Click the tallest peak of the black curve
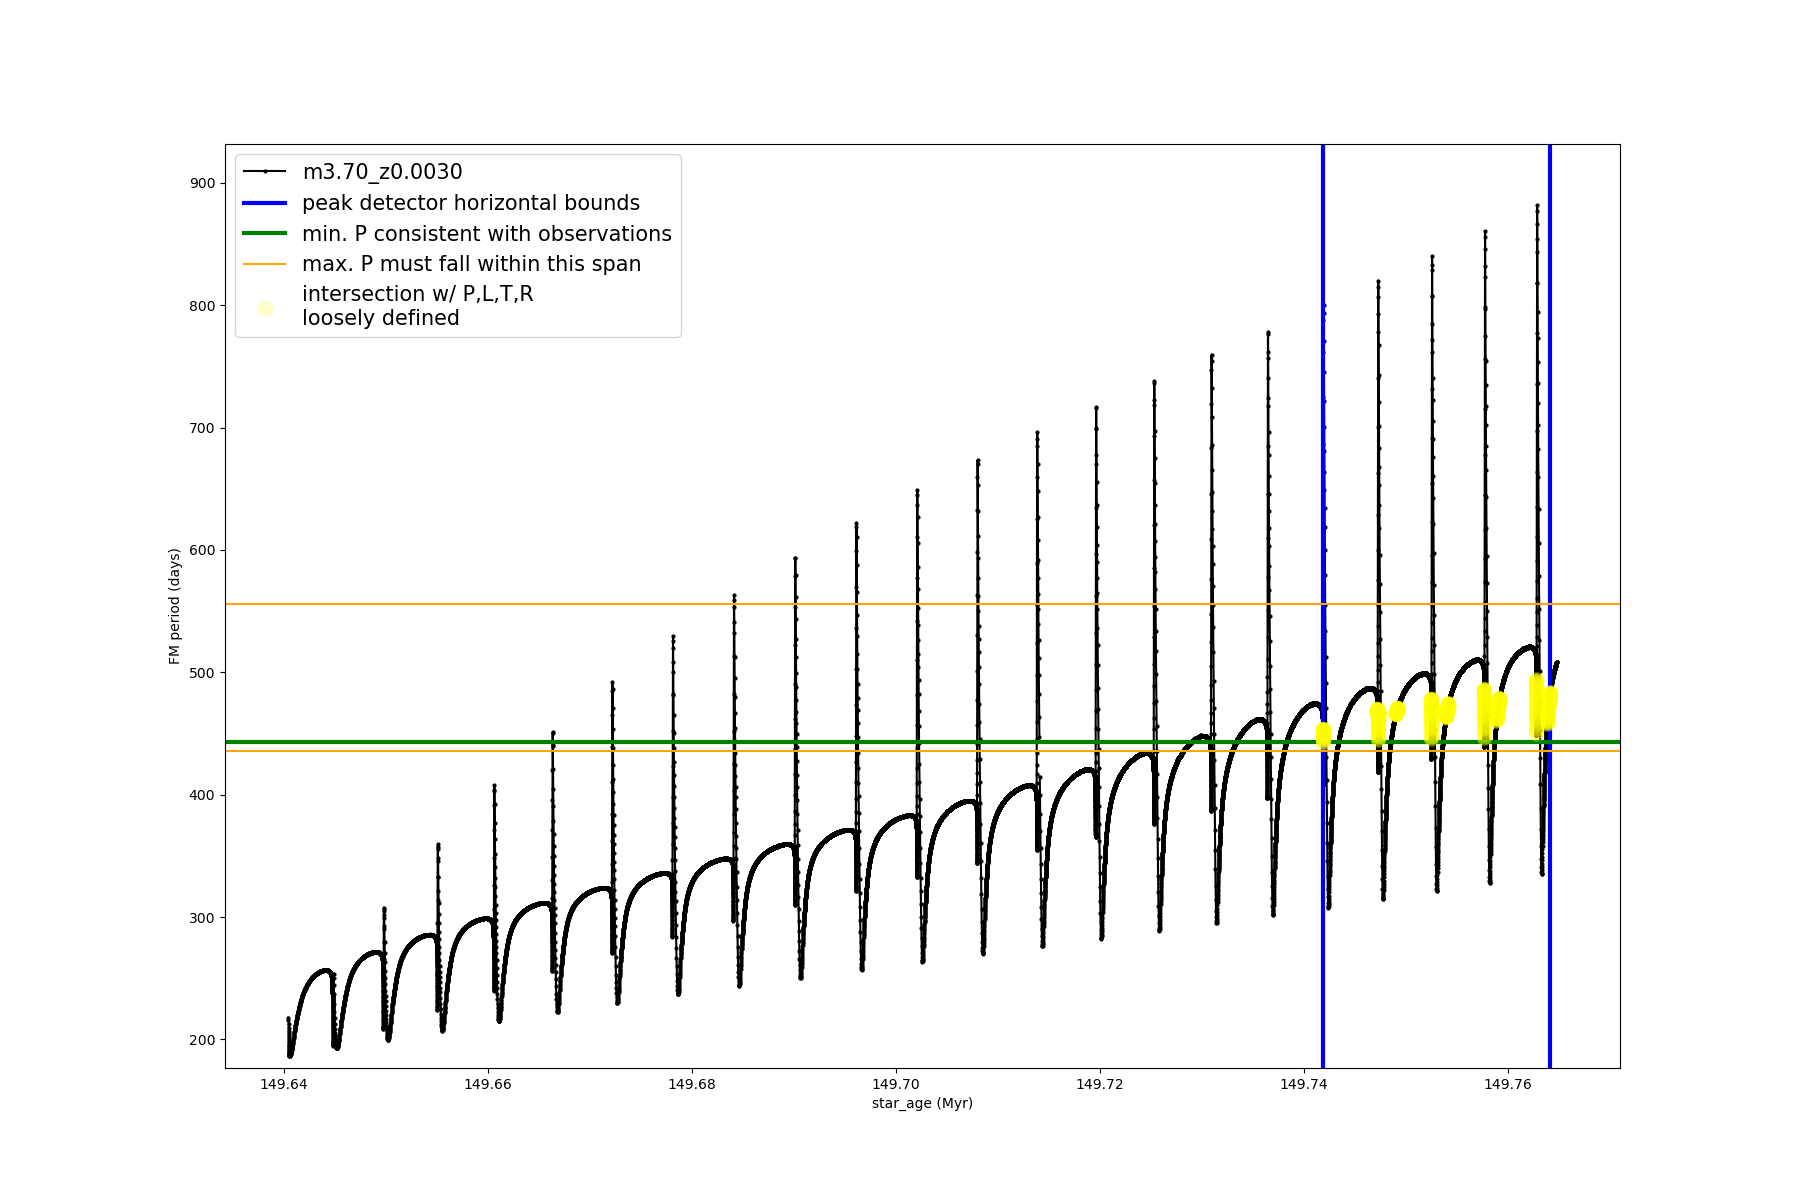This screenshot has height=1200, width=1800. [1537, 207]
